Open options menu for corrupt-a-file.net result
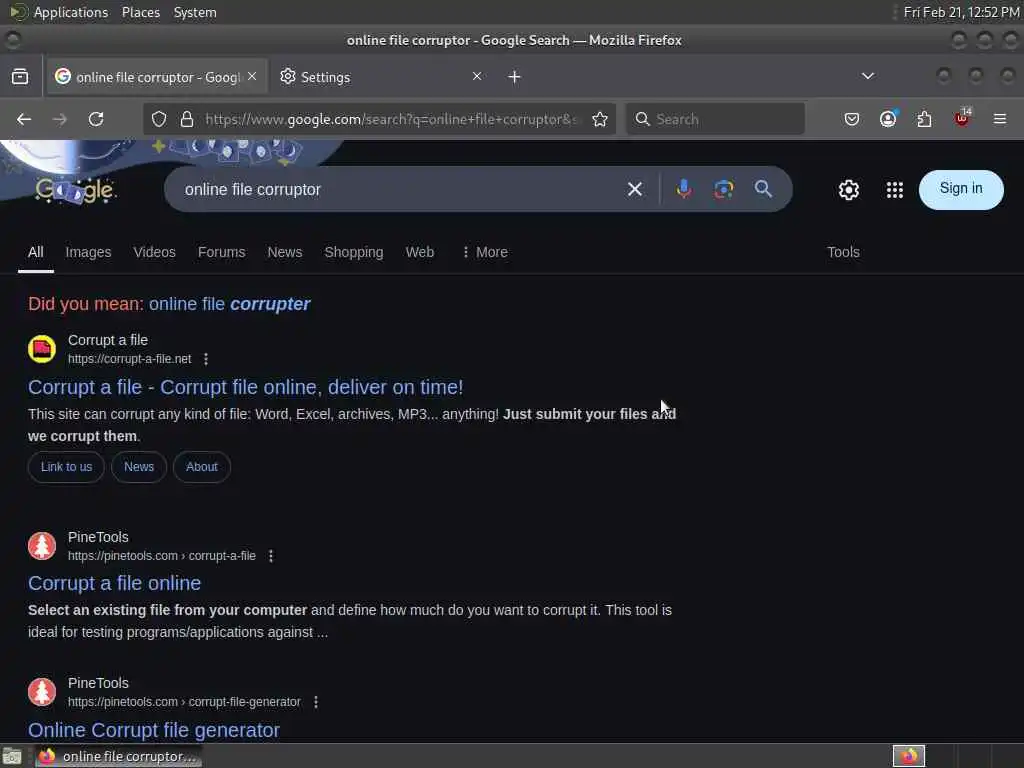 (x=206, y=359)
